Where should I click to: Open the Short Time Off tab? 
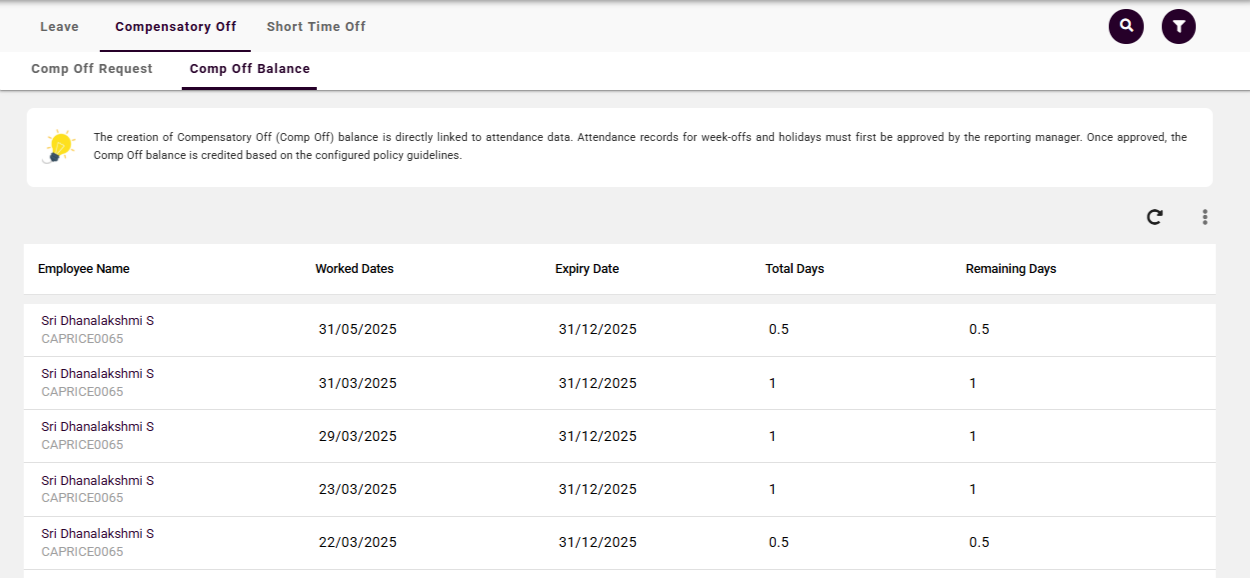pos(316,27)
